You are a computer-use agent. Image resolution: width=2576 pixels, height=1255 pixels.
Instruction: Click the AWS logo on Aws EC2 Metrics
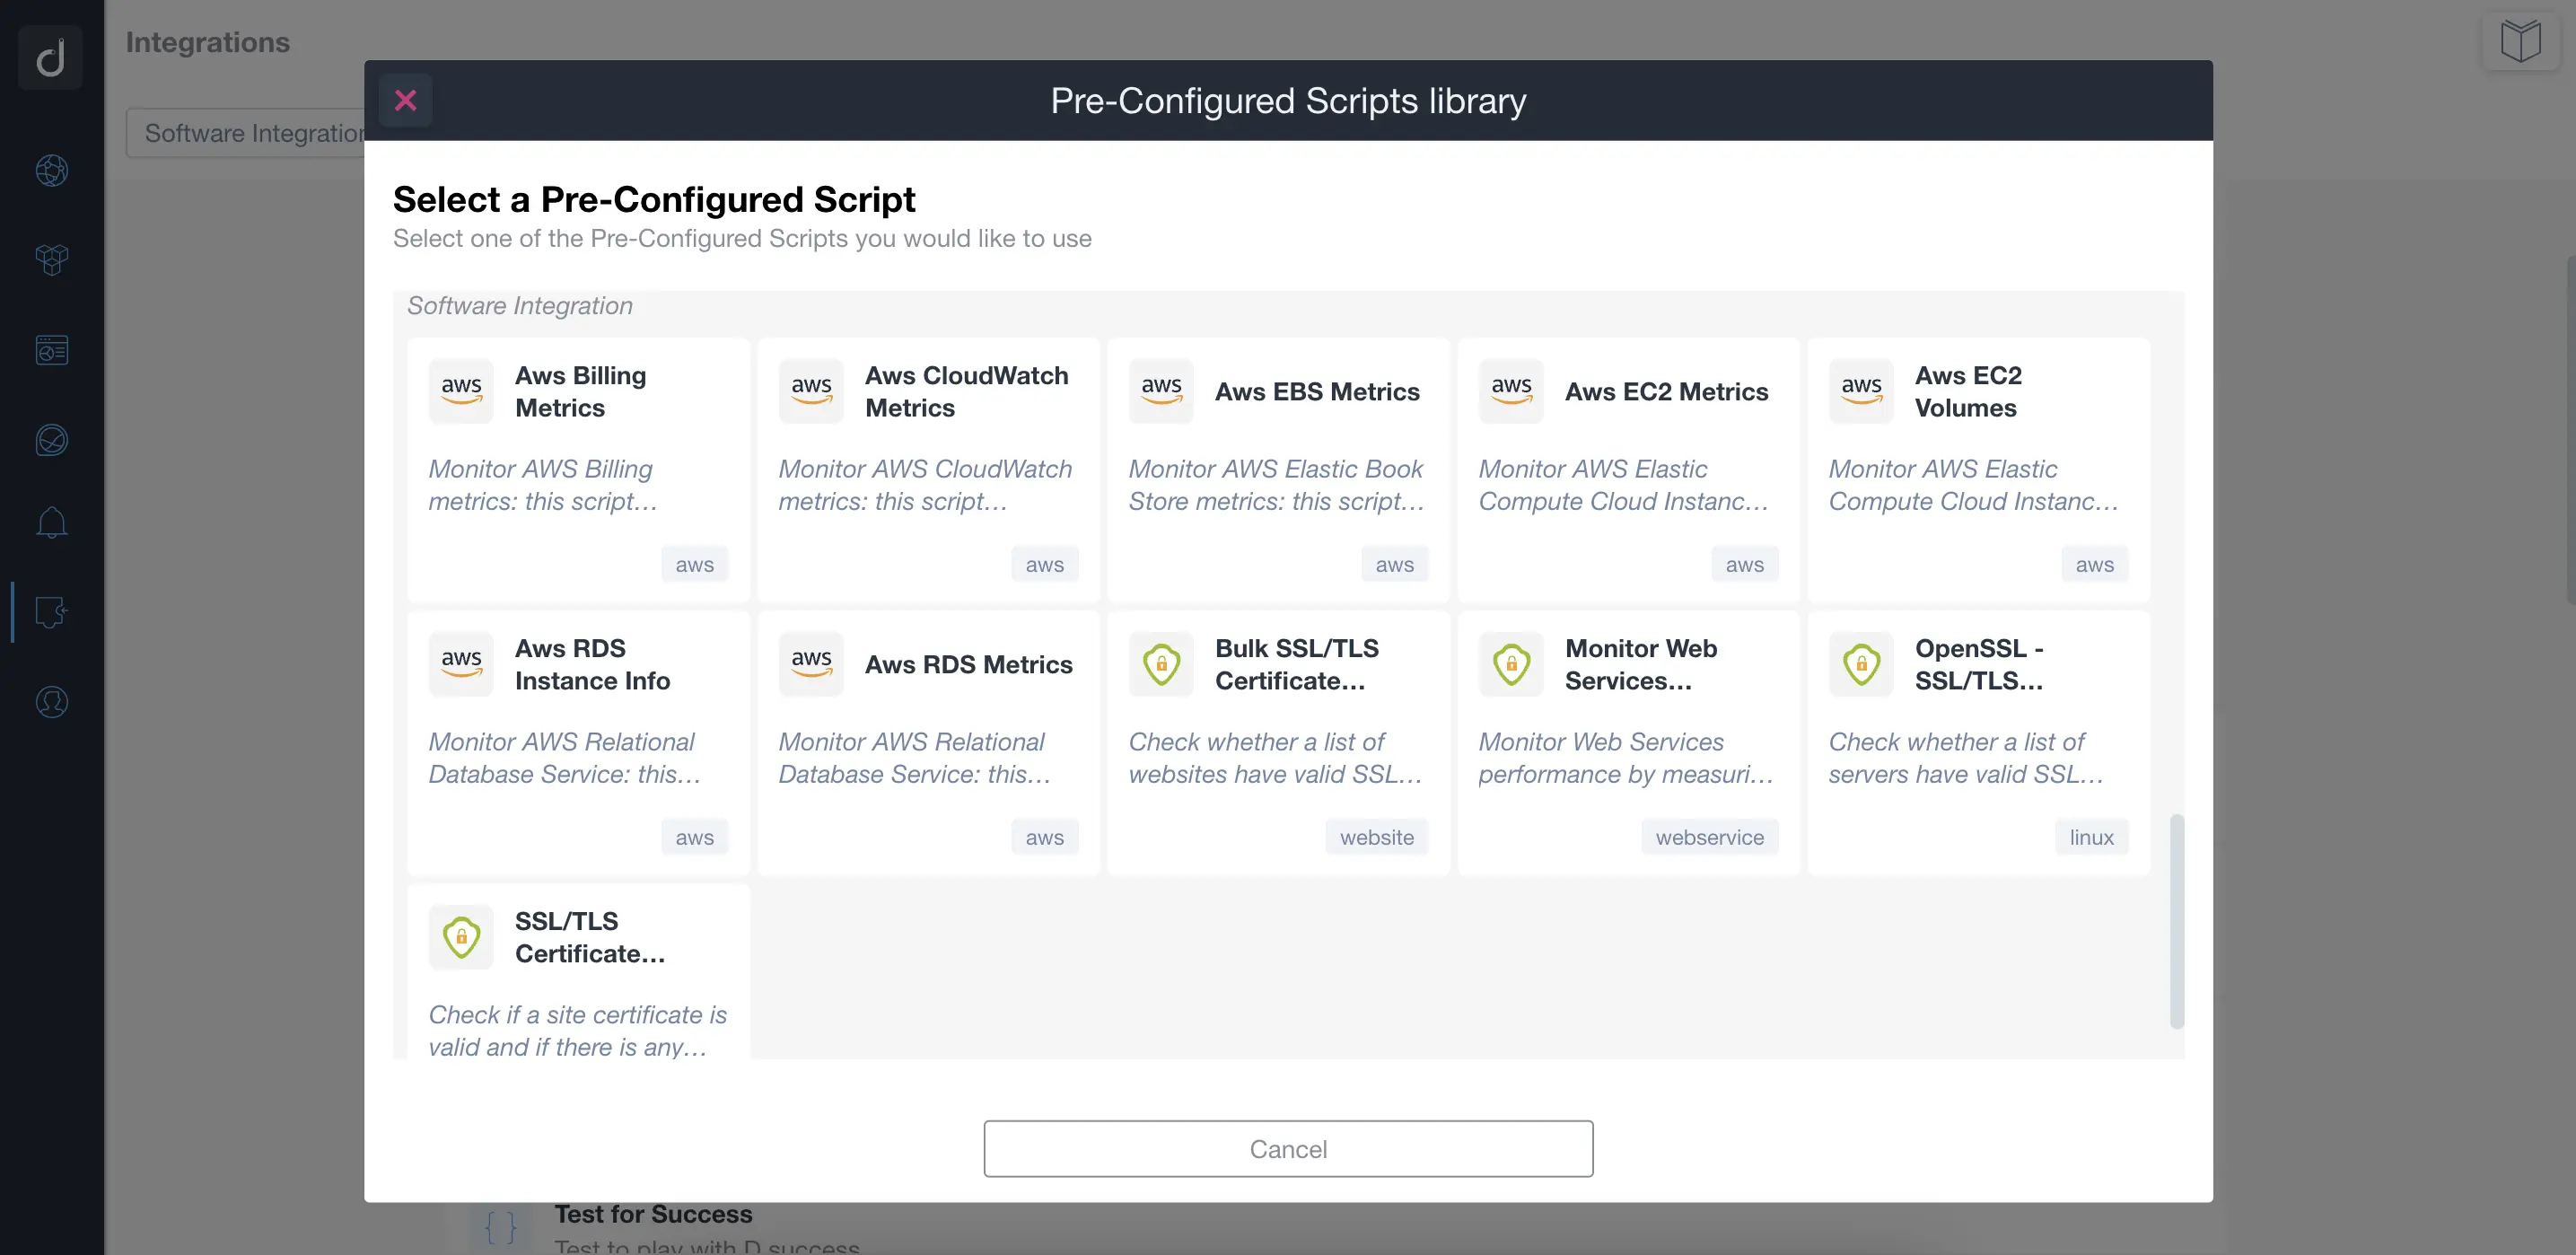click(1511, 391)
